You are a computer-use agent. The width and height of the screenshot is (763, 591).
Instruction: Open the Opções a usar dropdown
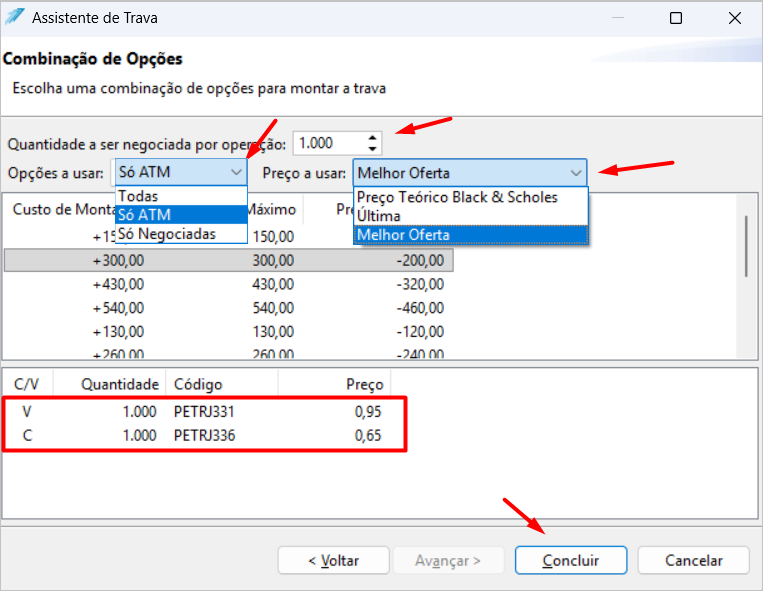click(181, 172)
